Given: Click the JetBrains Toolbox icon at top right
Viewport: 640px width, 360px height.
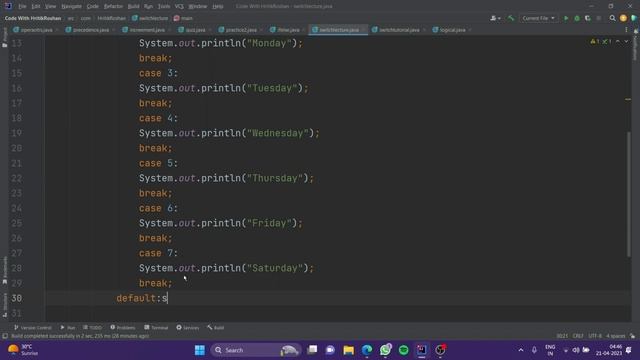Looking at the screenshot, I should coord(634,18).
